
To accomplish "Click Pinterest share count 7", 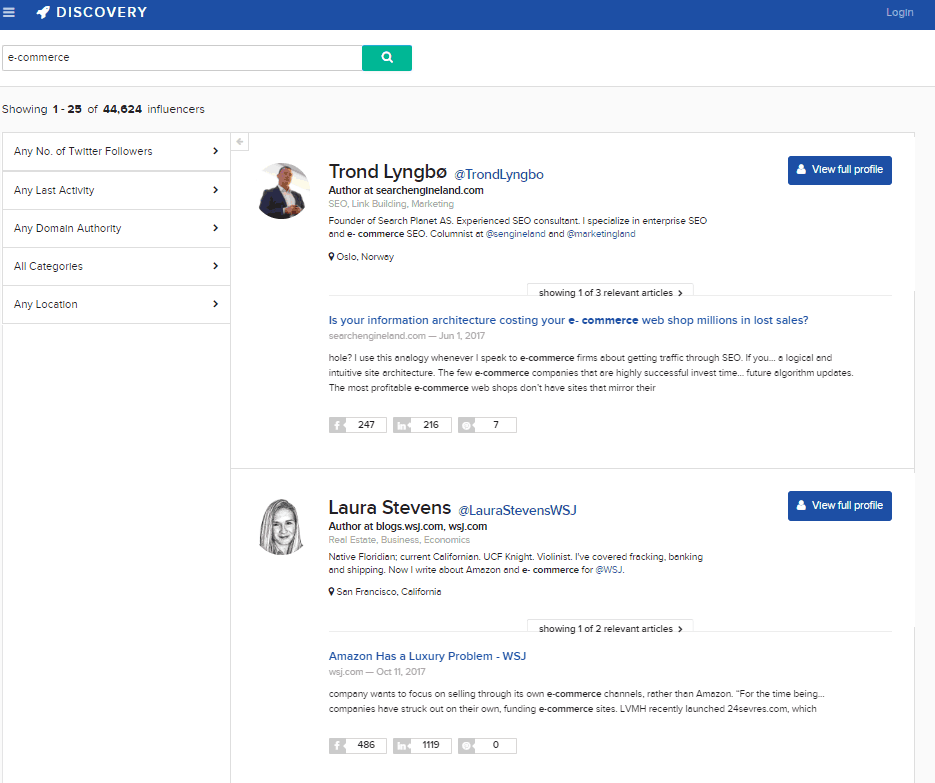I will [486, 425].
